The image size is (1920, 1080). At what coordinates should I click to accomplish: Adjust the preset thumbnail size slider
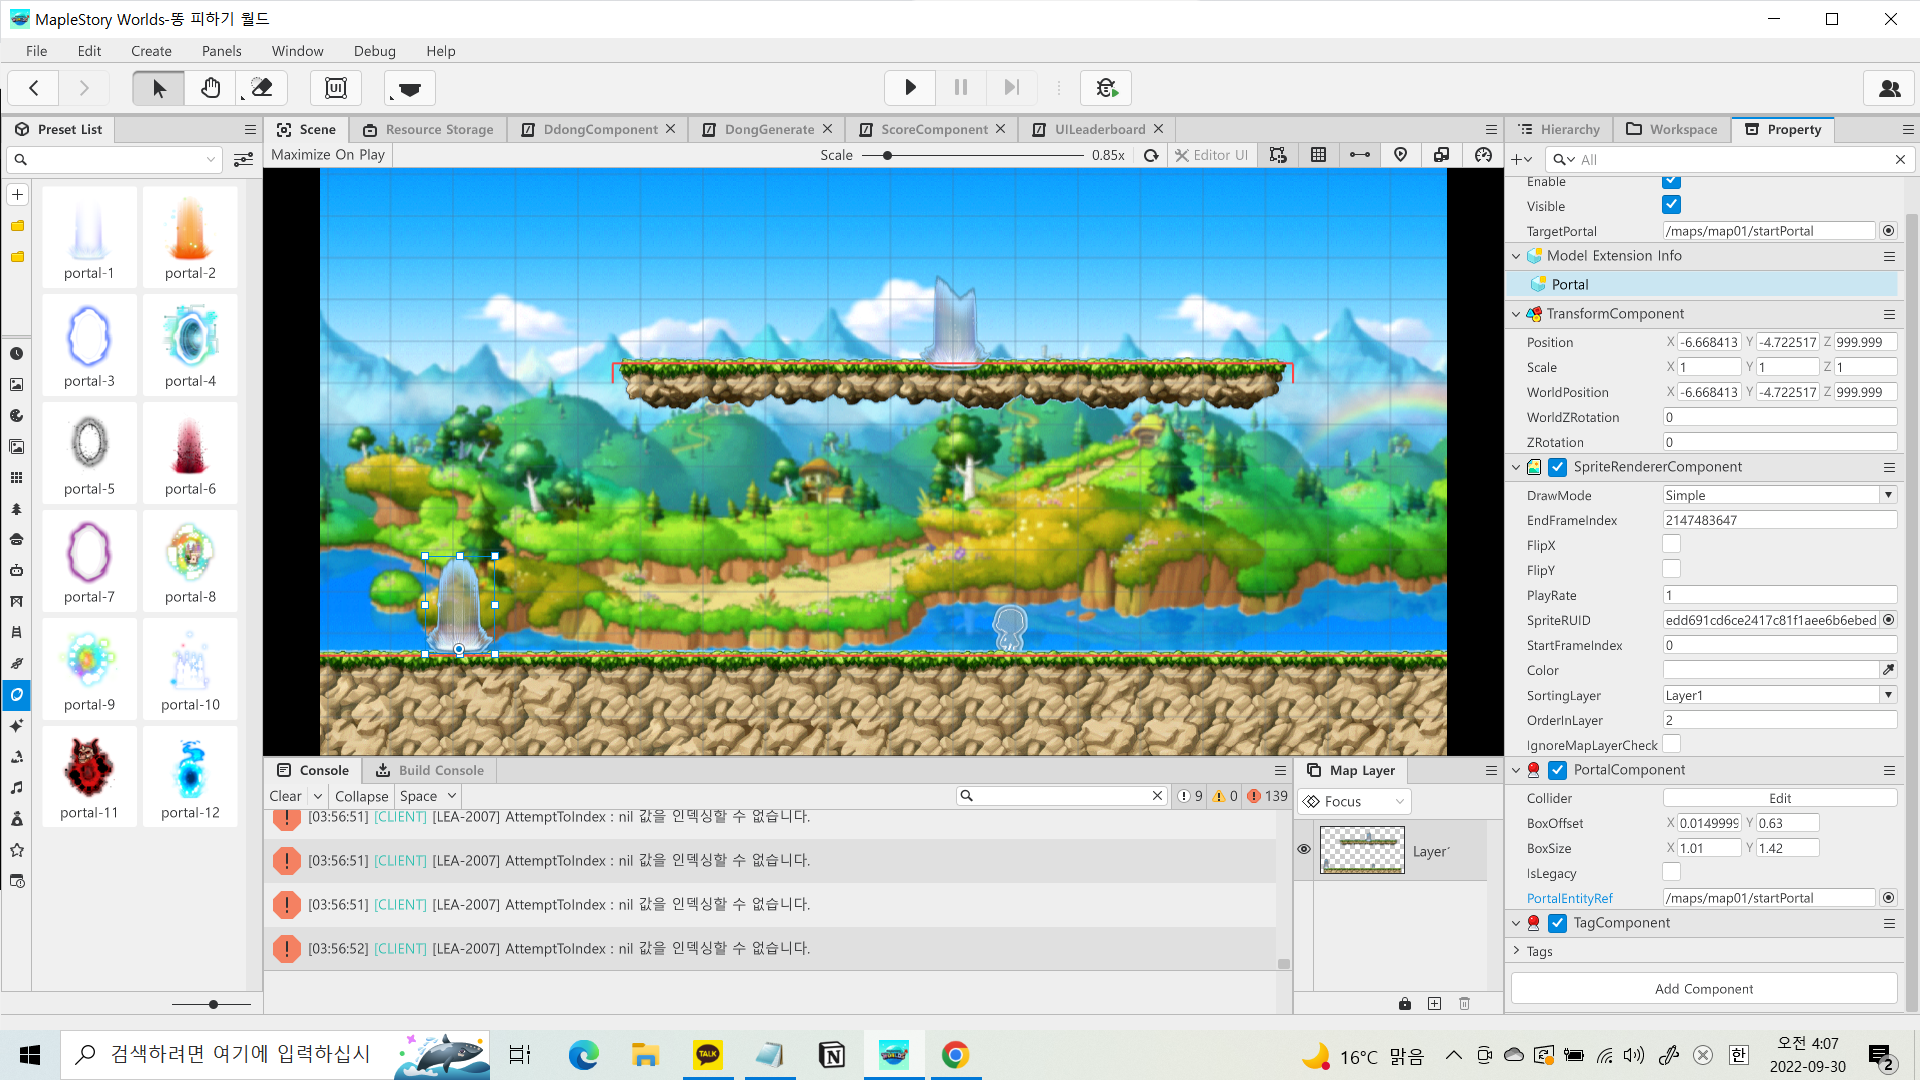click(x=211, y=1004)
